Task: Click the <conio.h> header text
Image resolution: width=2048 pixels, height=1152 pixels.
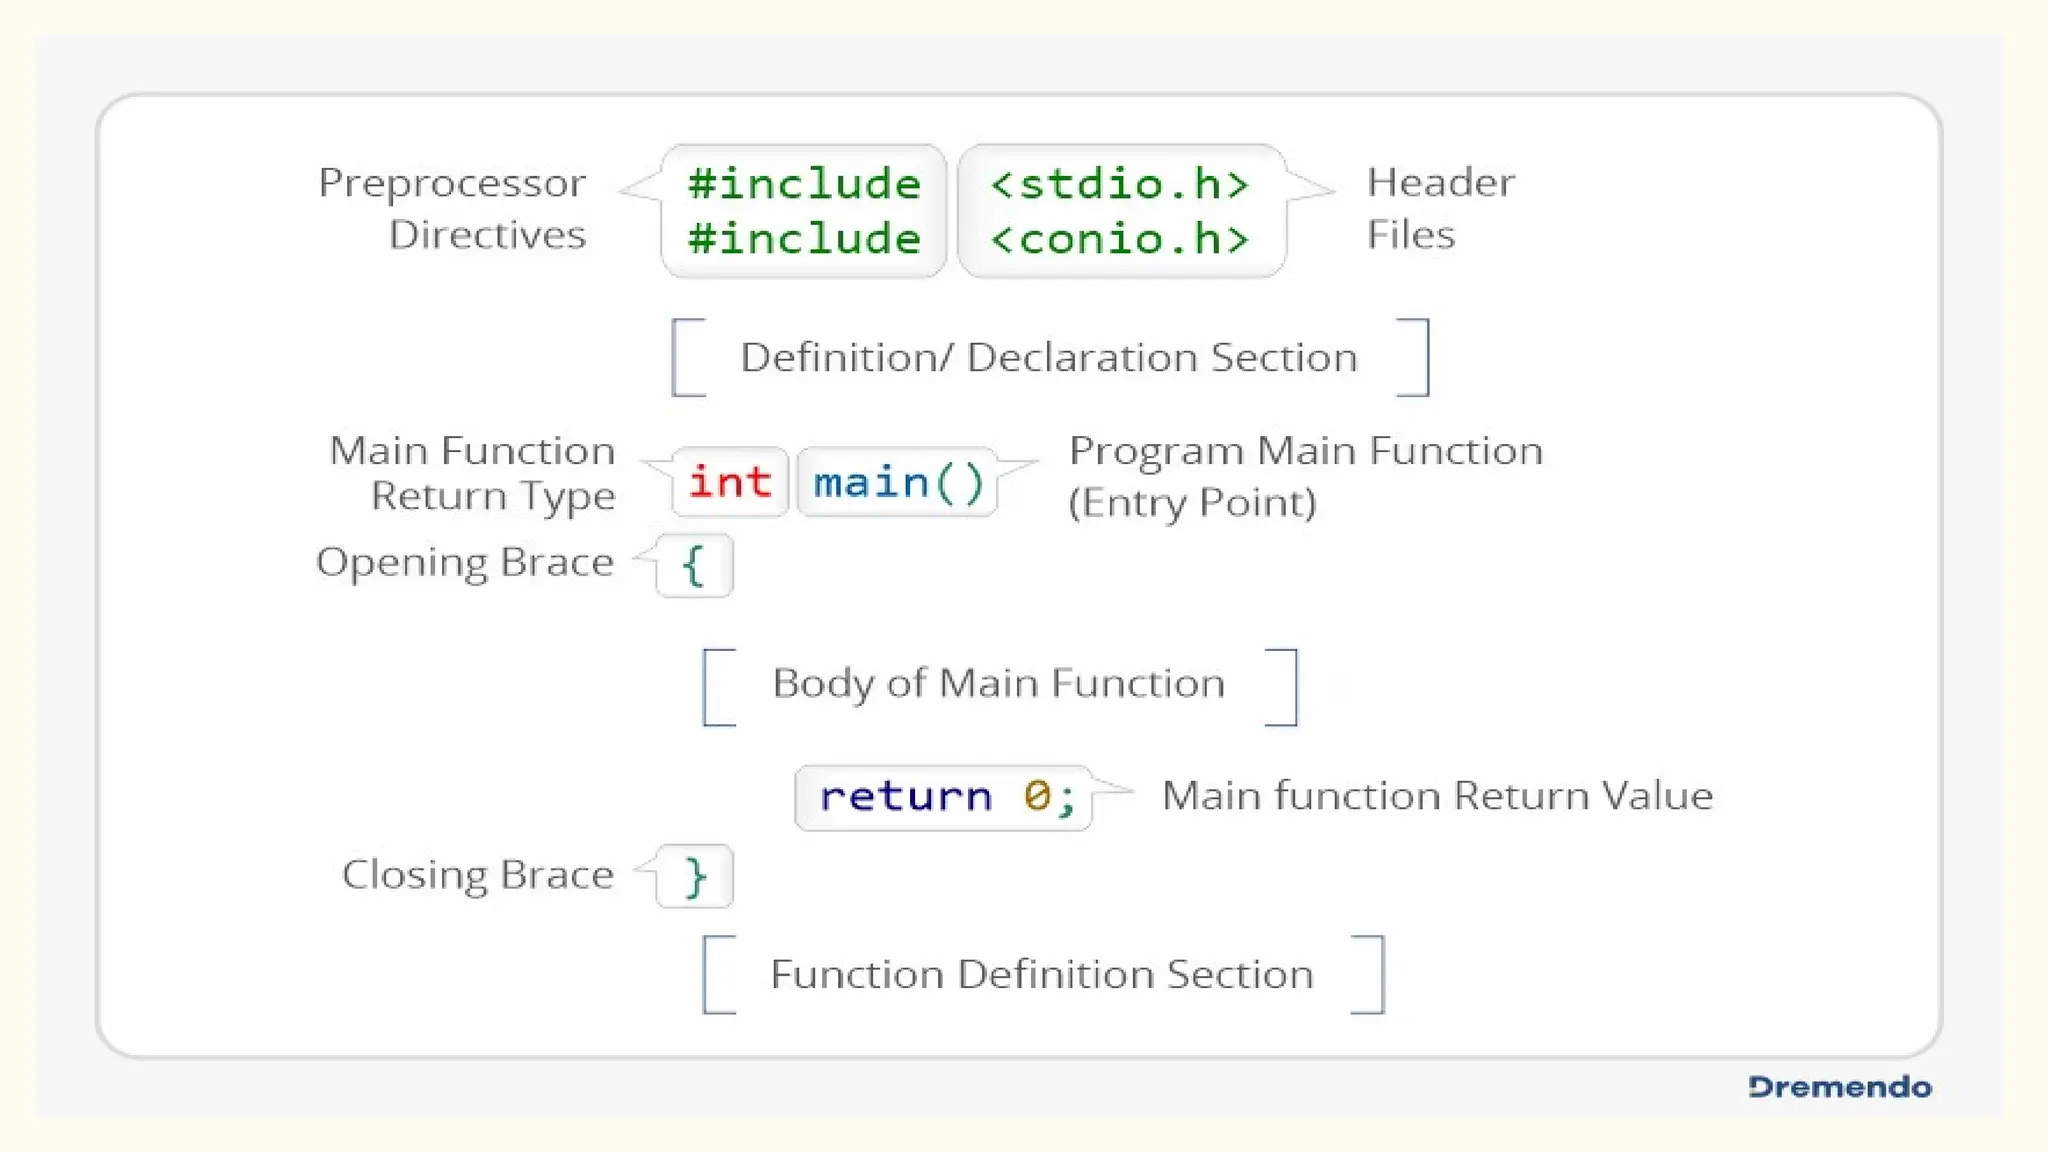Action: 1120,239
